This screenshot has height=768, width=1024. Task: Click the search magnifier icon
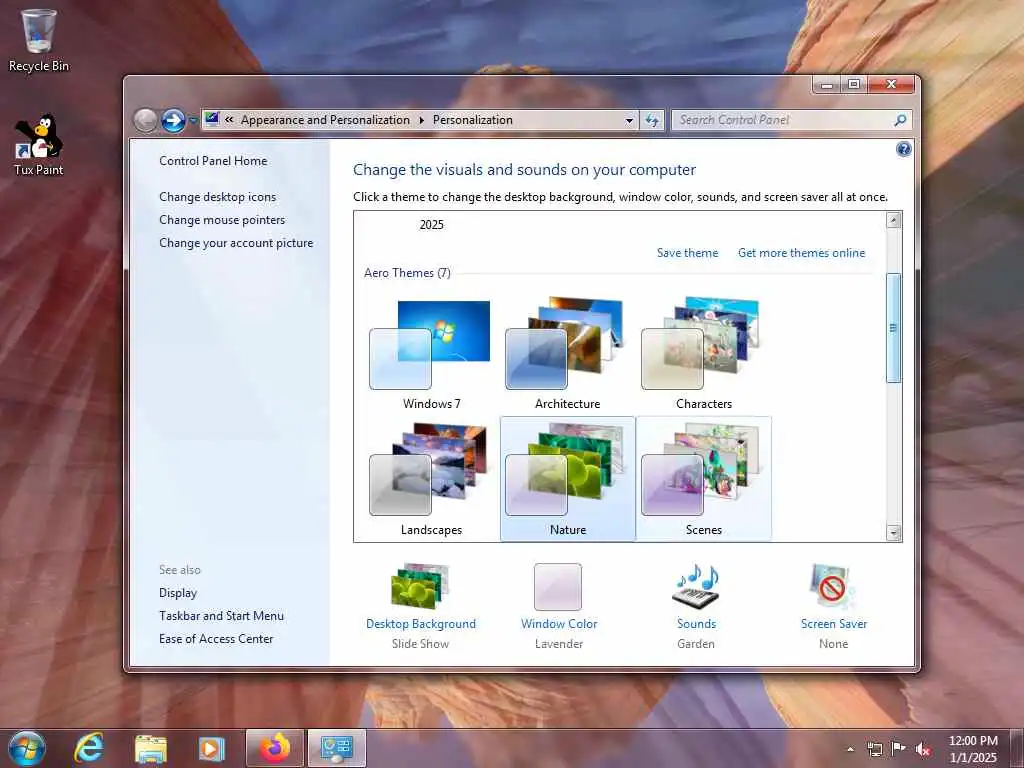900,120
